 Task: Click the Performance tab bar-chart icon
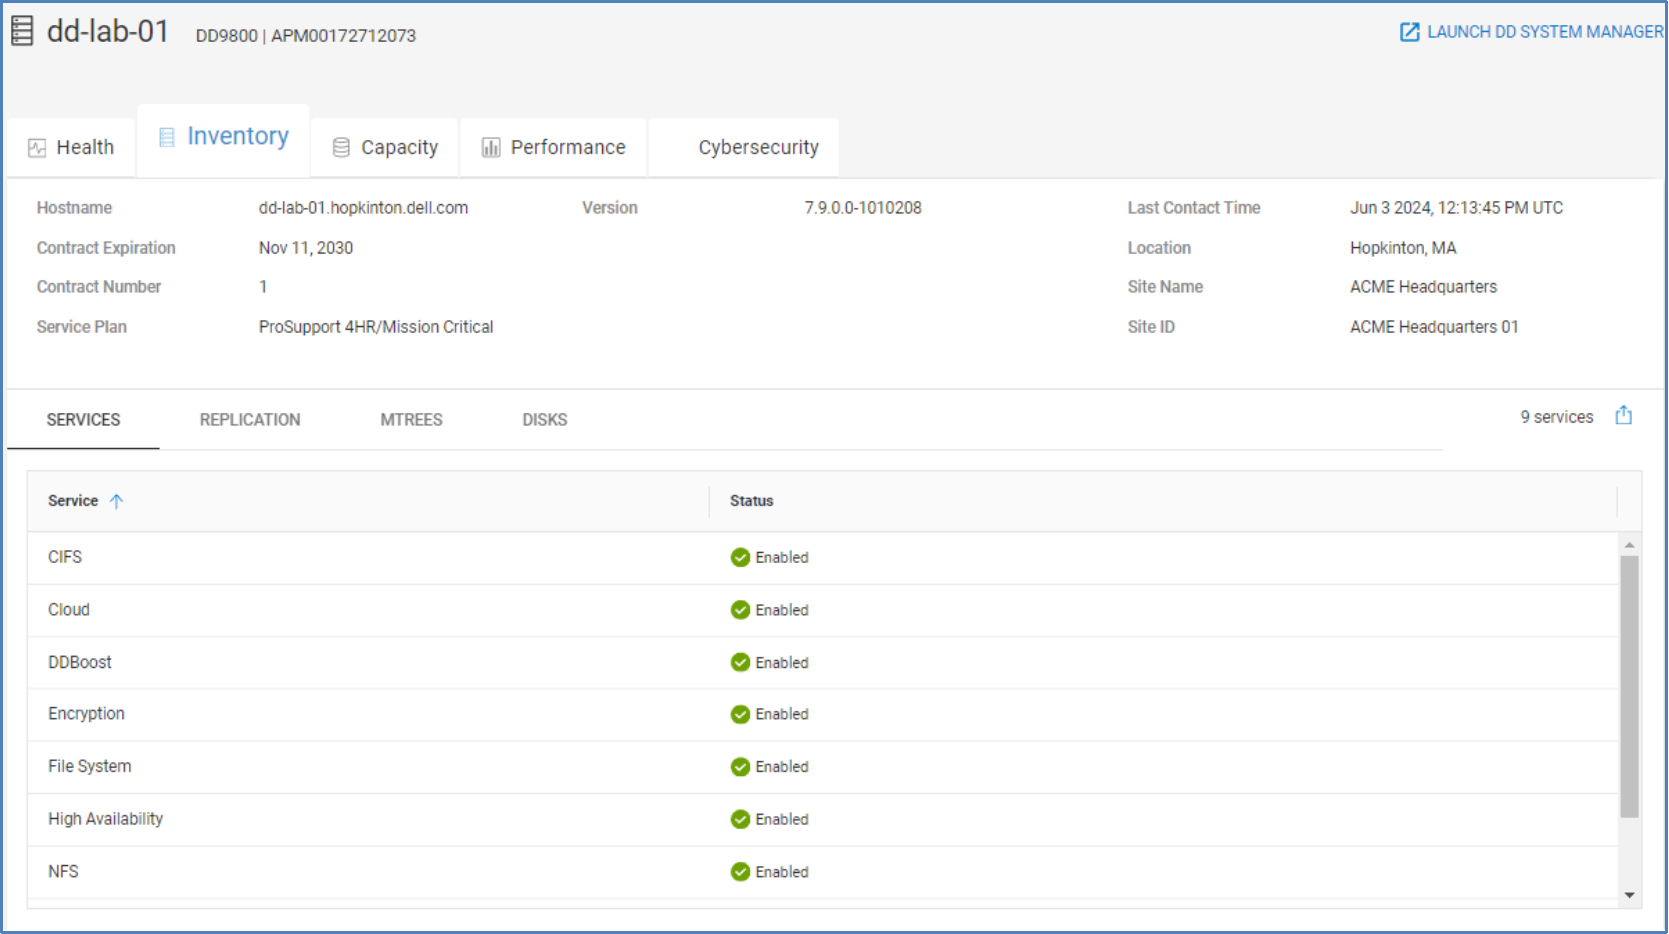click(491, 148)
